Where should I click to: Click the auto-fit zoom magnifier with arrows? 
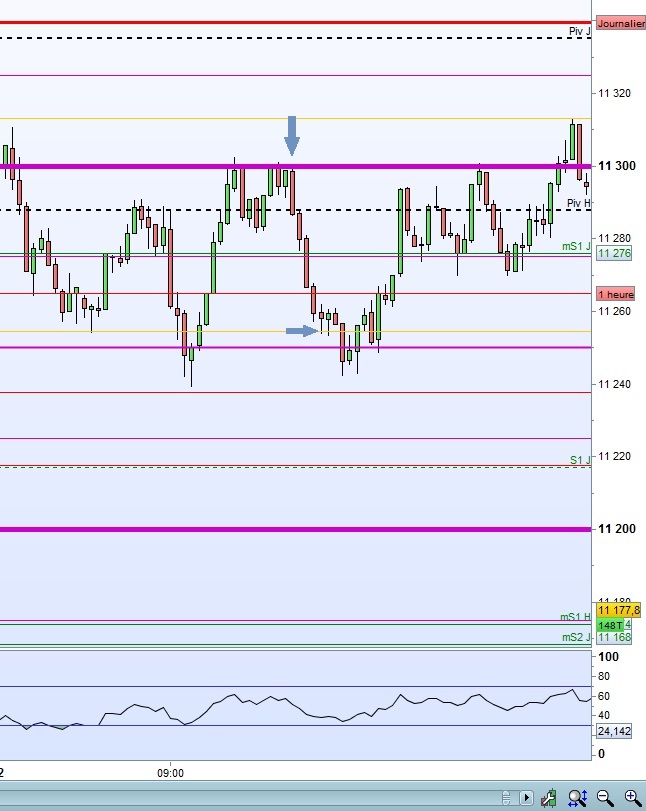coord(577,798)
